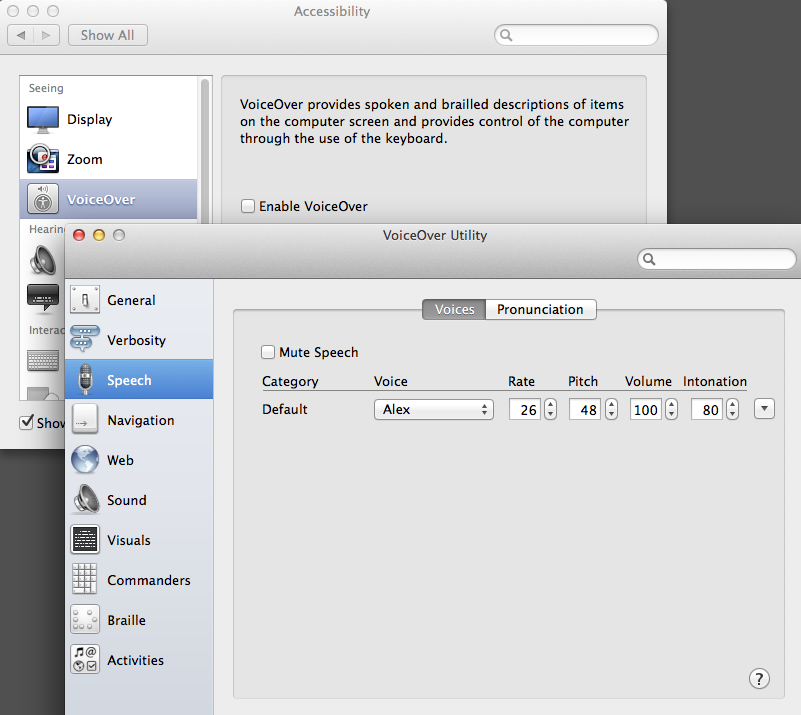Select keyboard icon in Accessibility sidebar
The image size is (801, 715).
43,361
